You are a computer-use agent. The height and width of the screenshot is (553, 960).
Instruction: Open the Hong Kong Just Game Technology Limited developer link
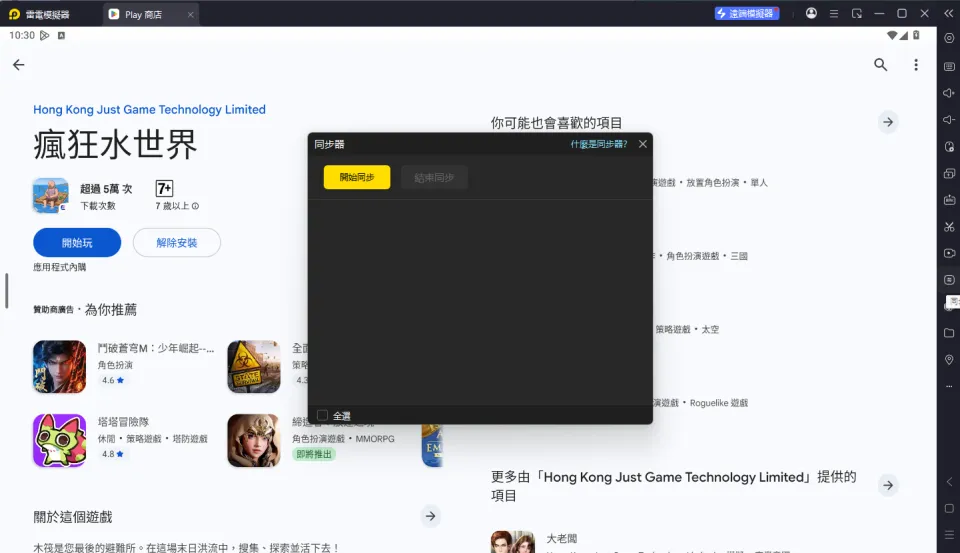(x=149, y=110)
